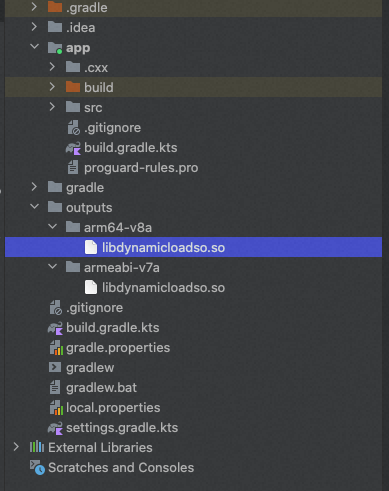Viewport: 389px width, 491px height.
Task: Click the Scratches and Consoles icon
Action: (37, 467)
